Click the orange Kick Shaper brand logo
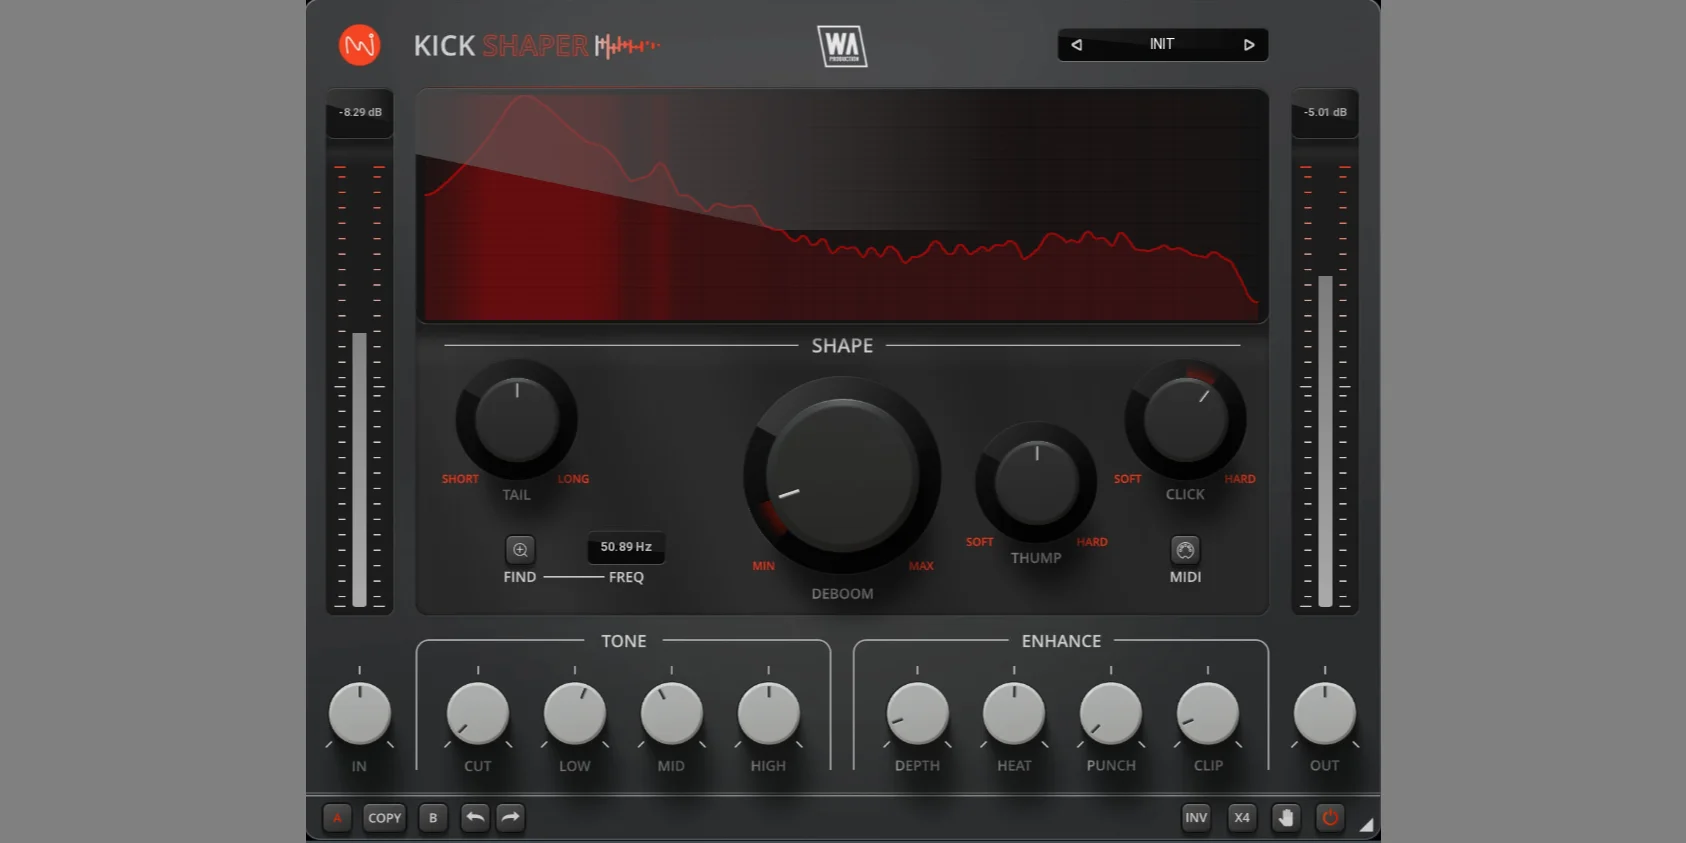 coord(360,45)
